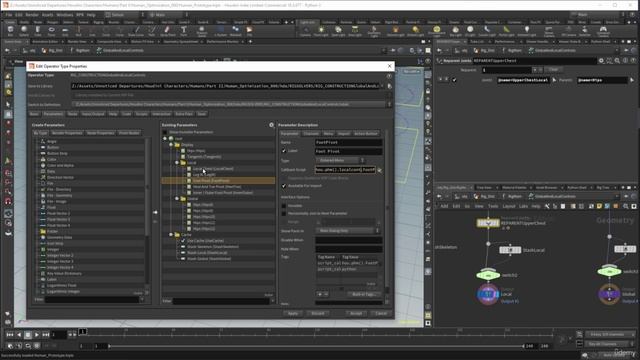The width and height of the screenshot is (640, 360).
Task: Click the Discard button
Action: click(318, 313)
